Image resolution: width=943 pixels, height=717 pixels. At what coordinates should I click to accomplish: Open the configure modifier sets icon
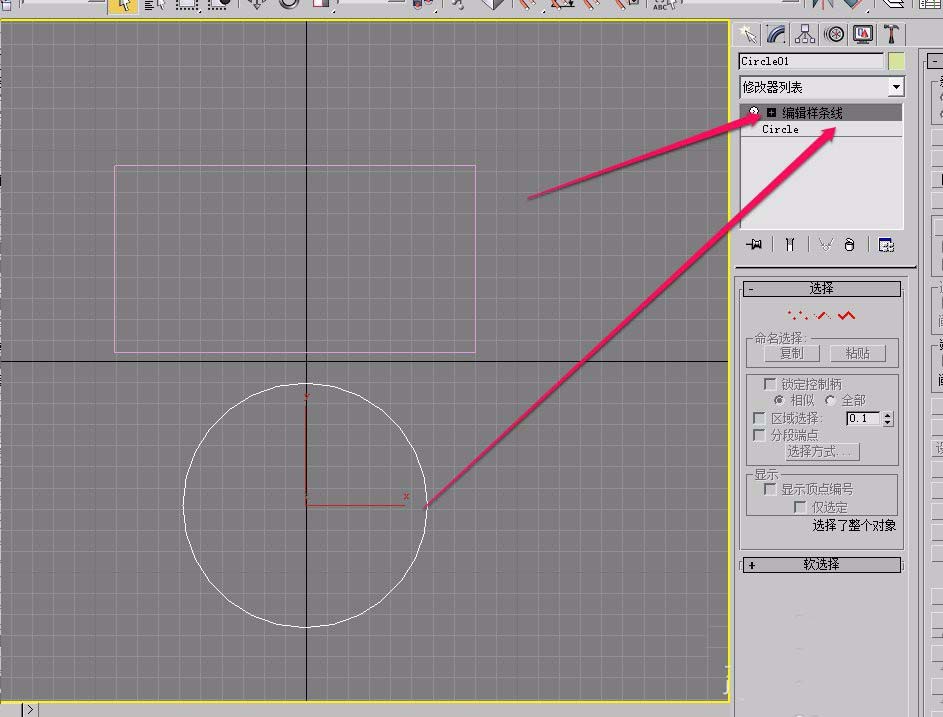click(886, 244)
